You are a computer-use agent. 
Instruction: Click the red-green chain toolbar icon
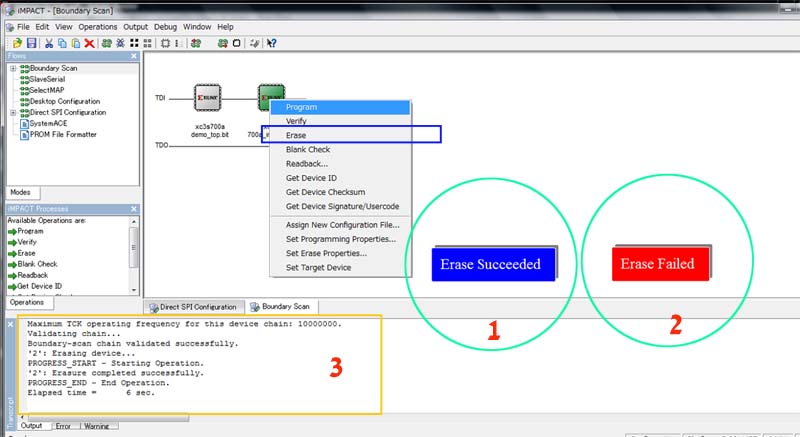[196, 43]
